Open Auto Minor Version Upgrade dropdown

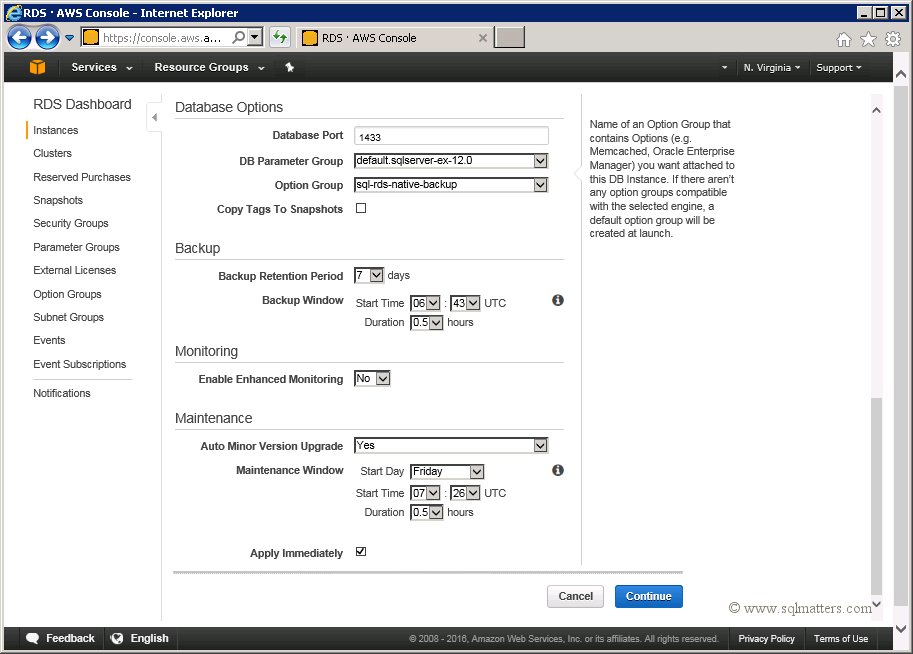[451, 446]
